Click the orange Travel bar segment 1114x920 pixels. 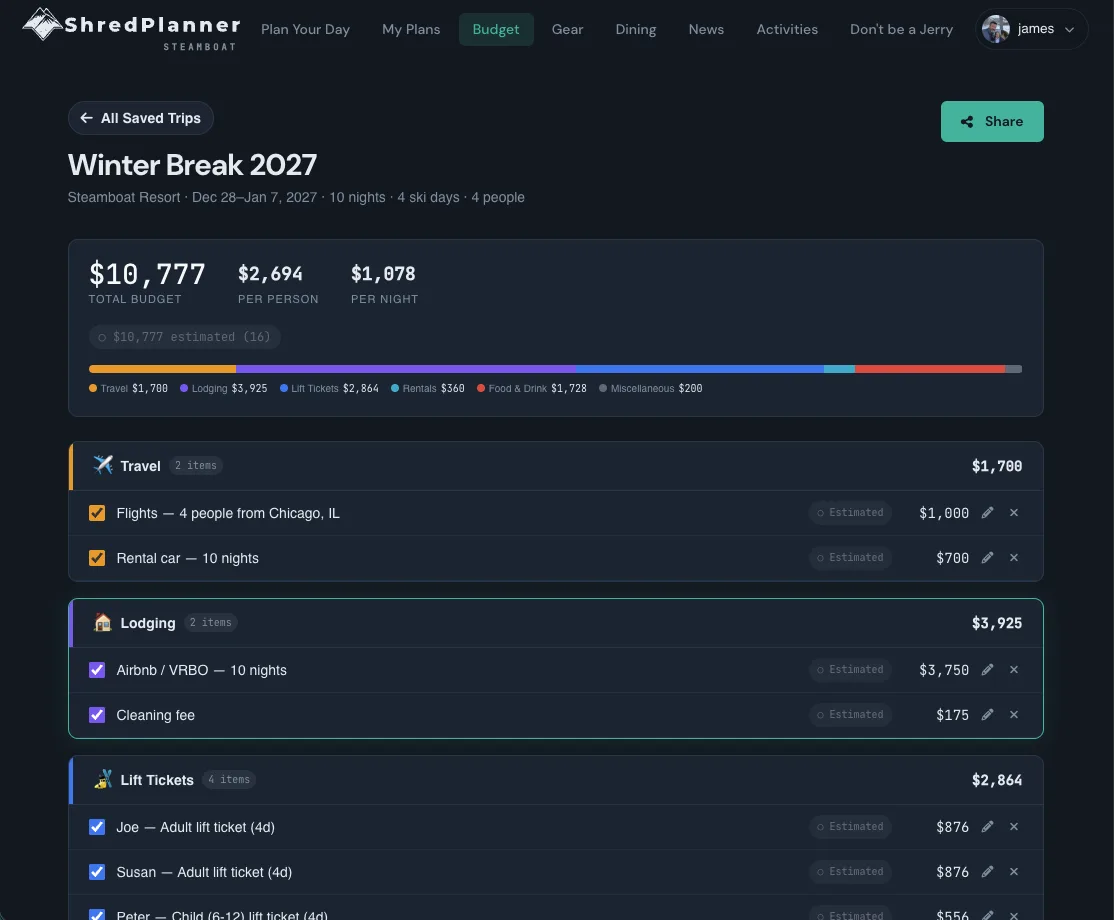click(x=162, y=369)
